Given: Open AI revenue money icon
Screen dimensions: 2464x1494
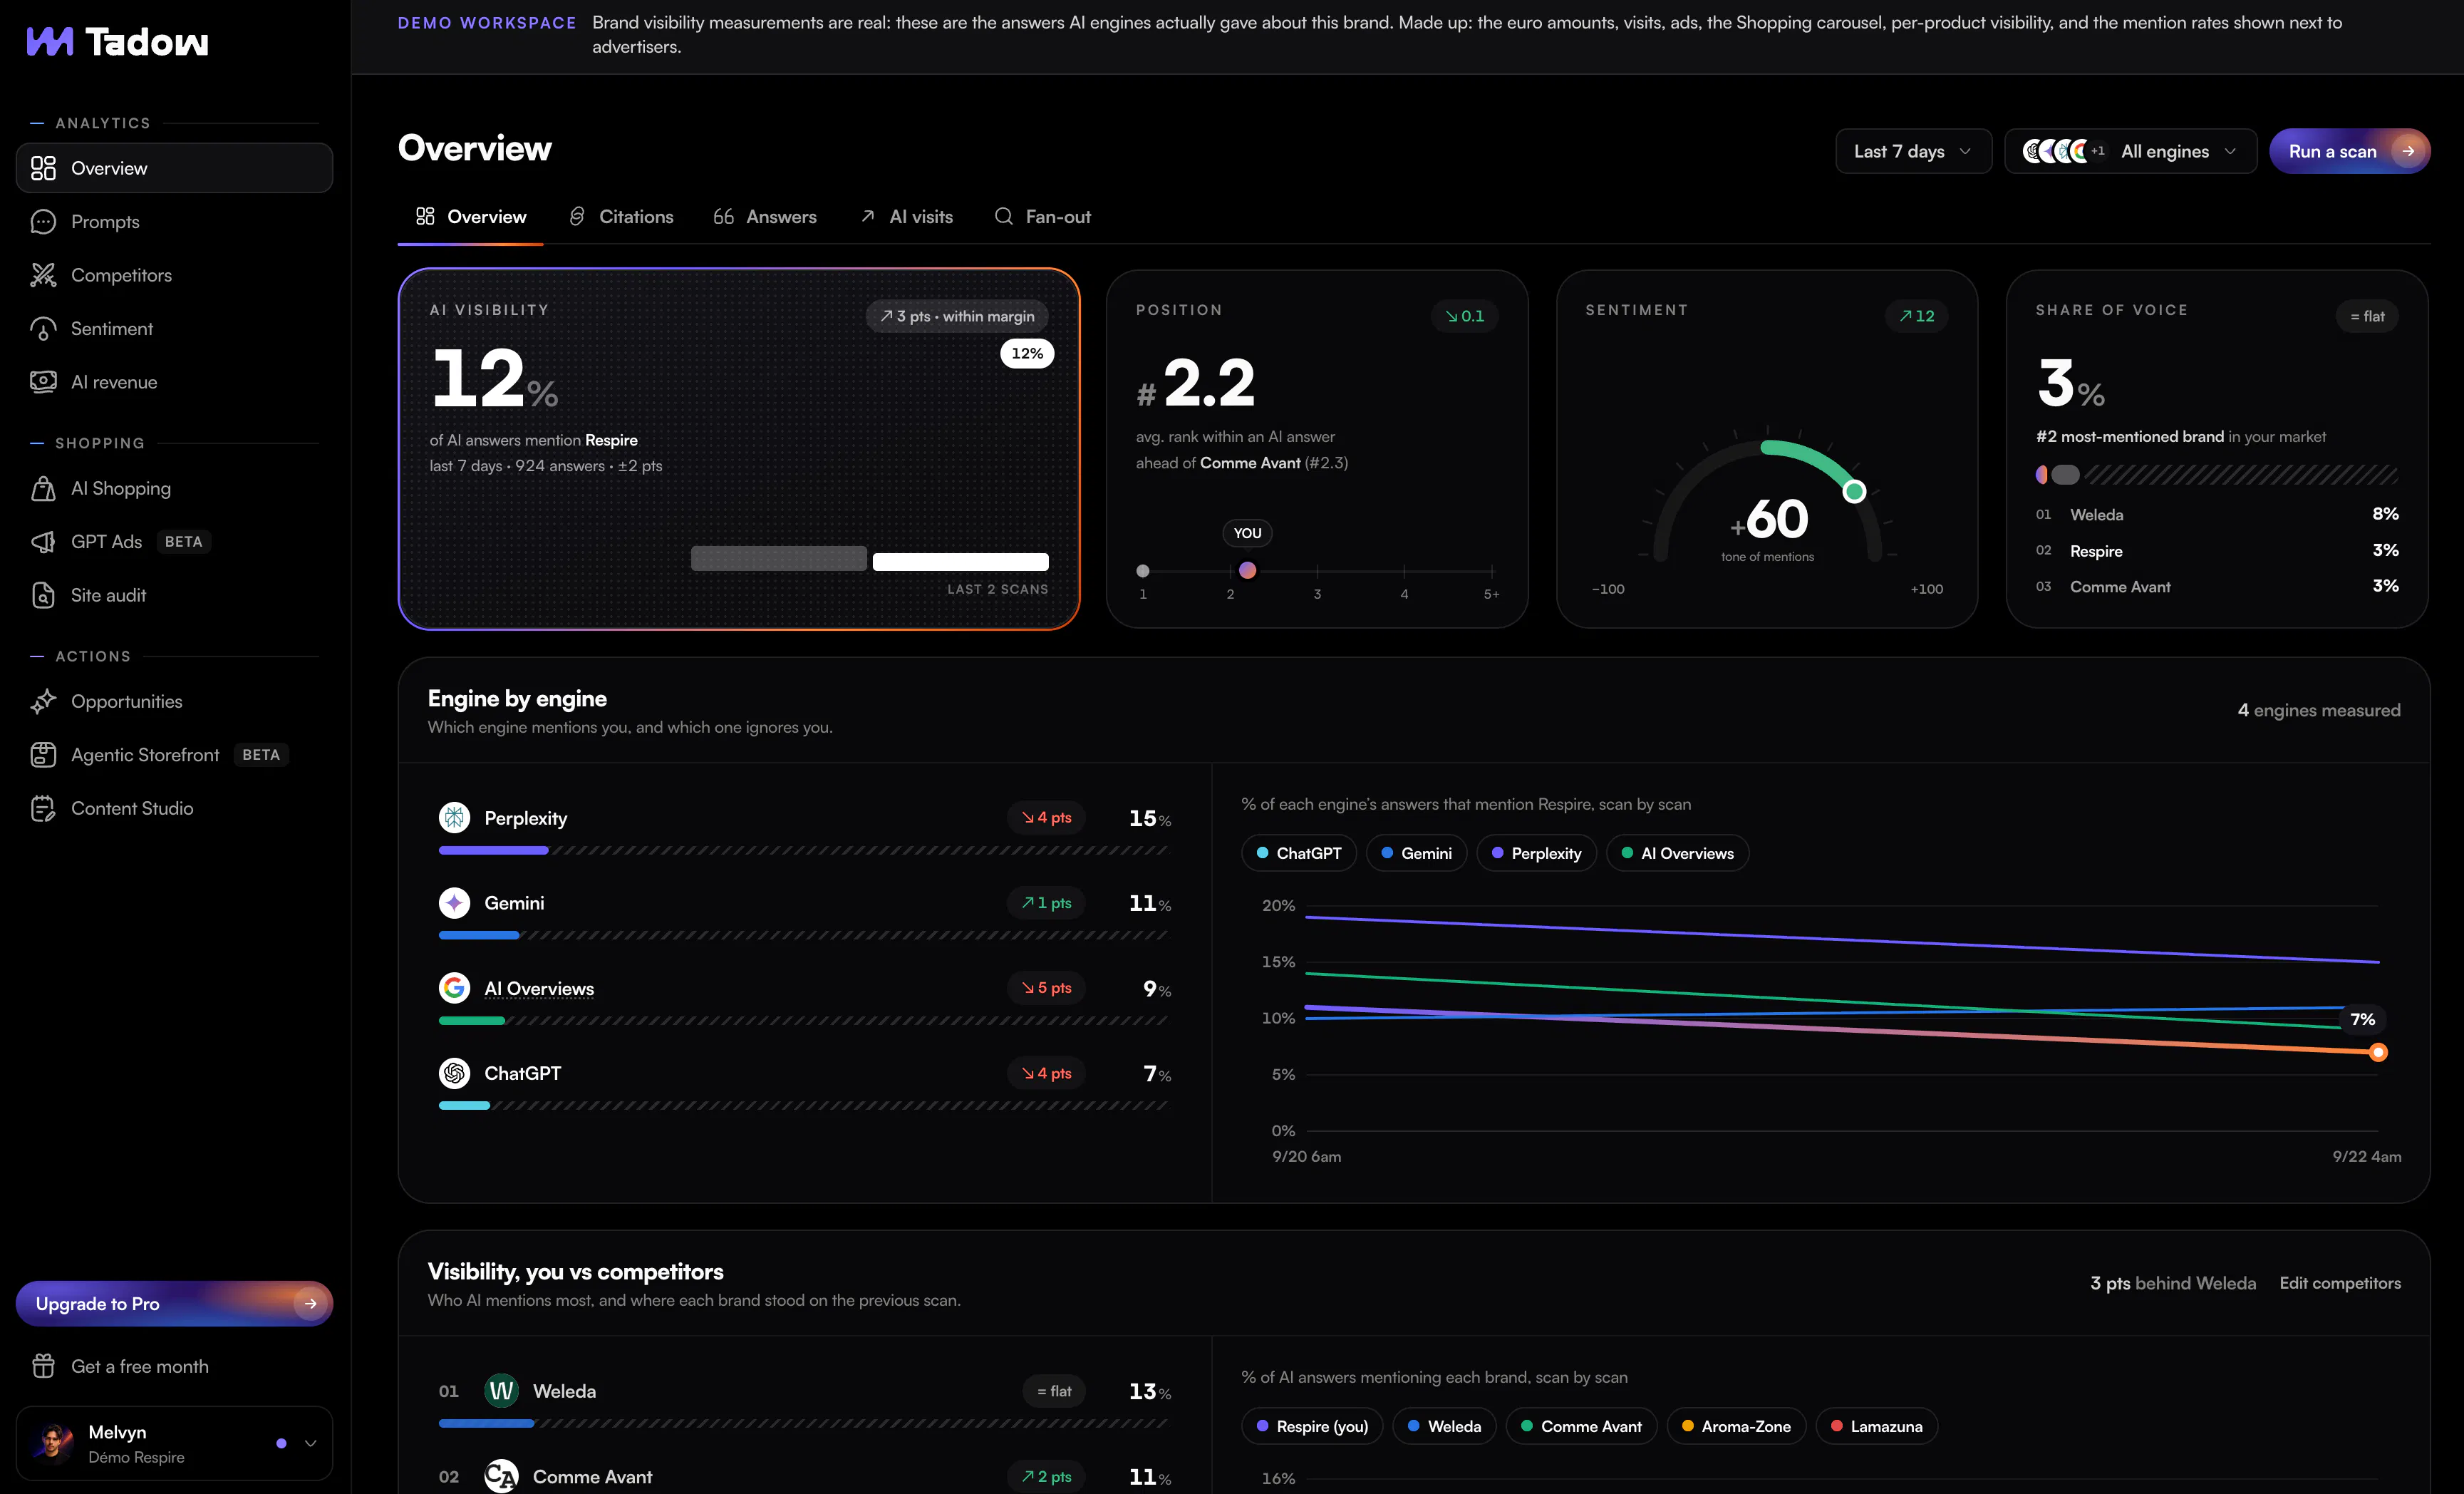Looking at the screenshot, I should (43, 382).
